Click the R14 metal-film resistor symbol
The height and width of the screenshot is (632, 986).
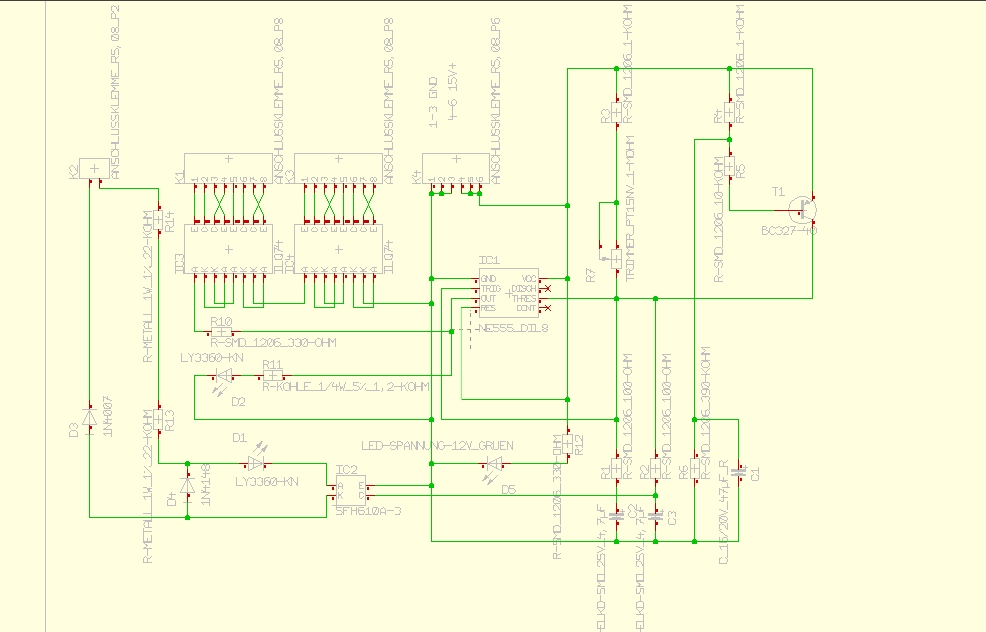tap(158, 220)
